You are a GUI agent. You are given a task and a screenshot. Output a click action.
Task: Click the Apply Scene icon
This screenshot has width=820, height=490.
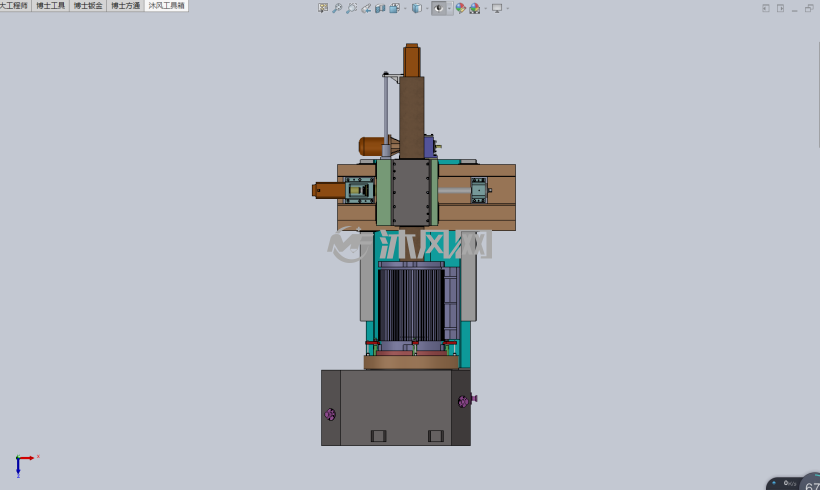click(475, 8)
